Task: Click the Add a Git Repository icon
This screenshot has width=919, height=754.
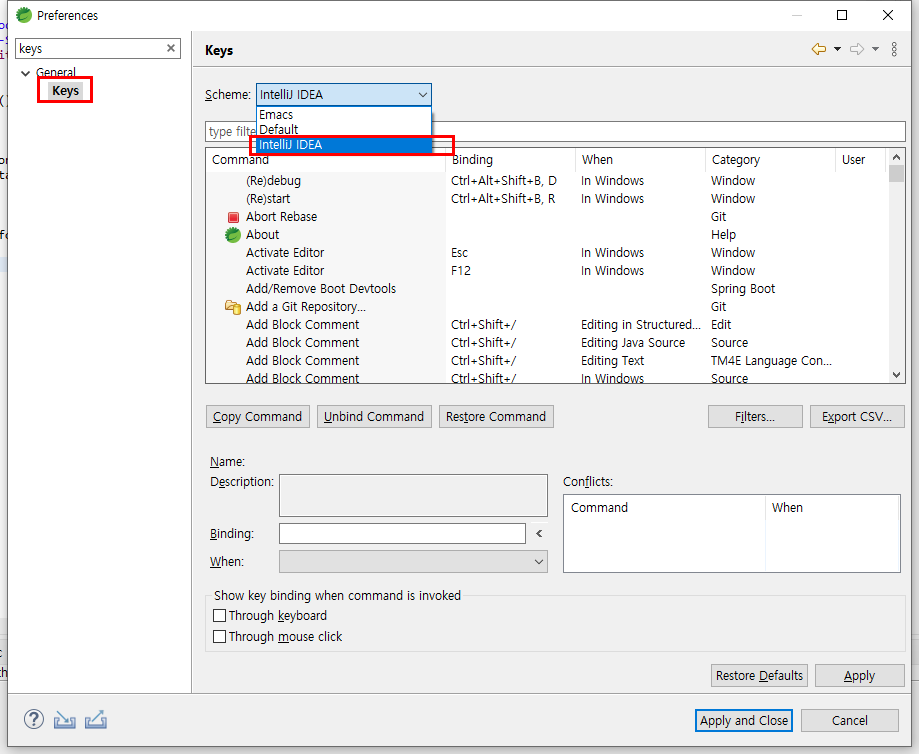Action: coord(233,307)
